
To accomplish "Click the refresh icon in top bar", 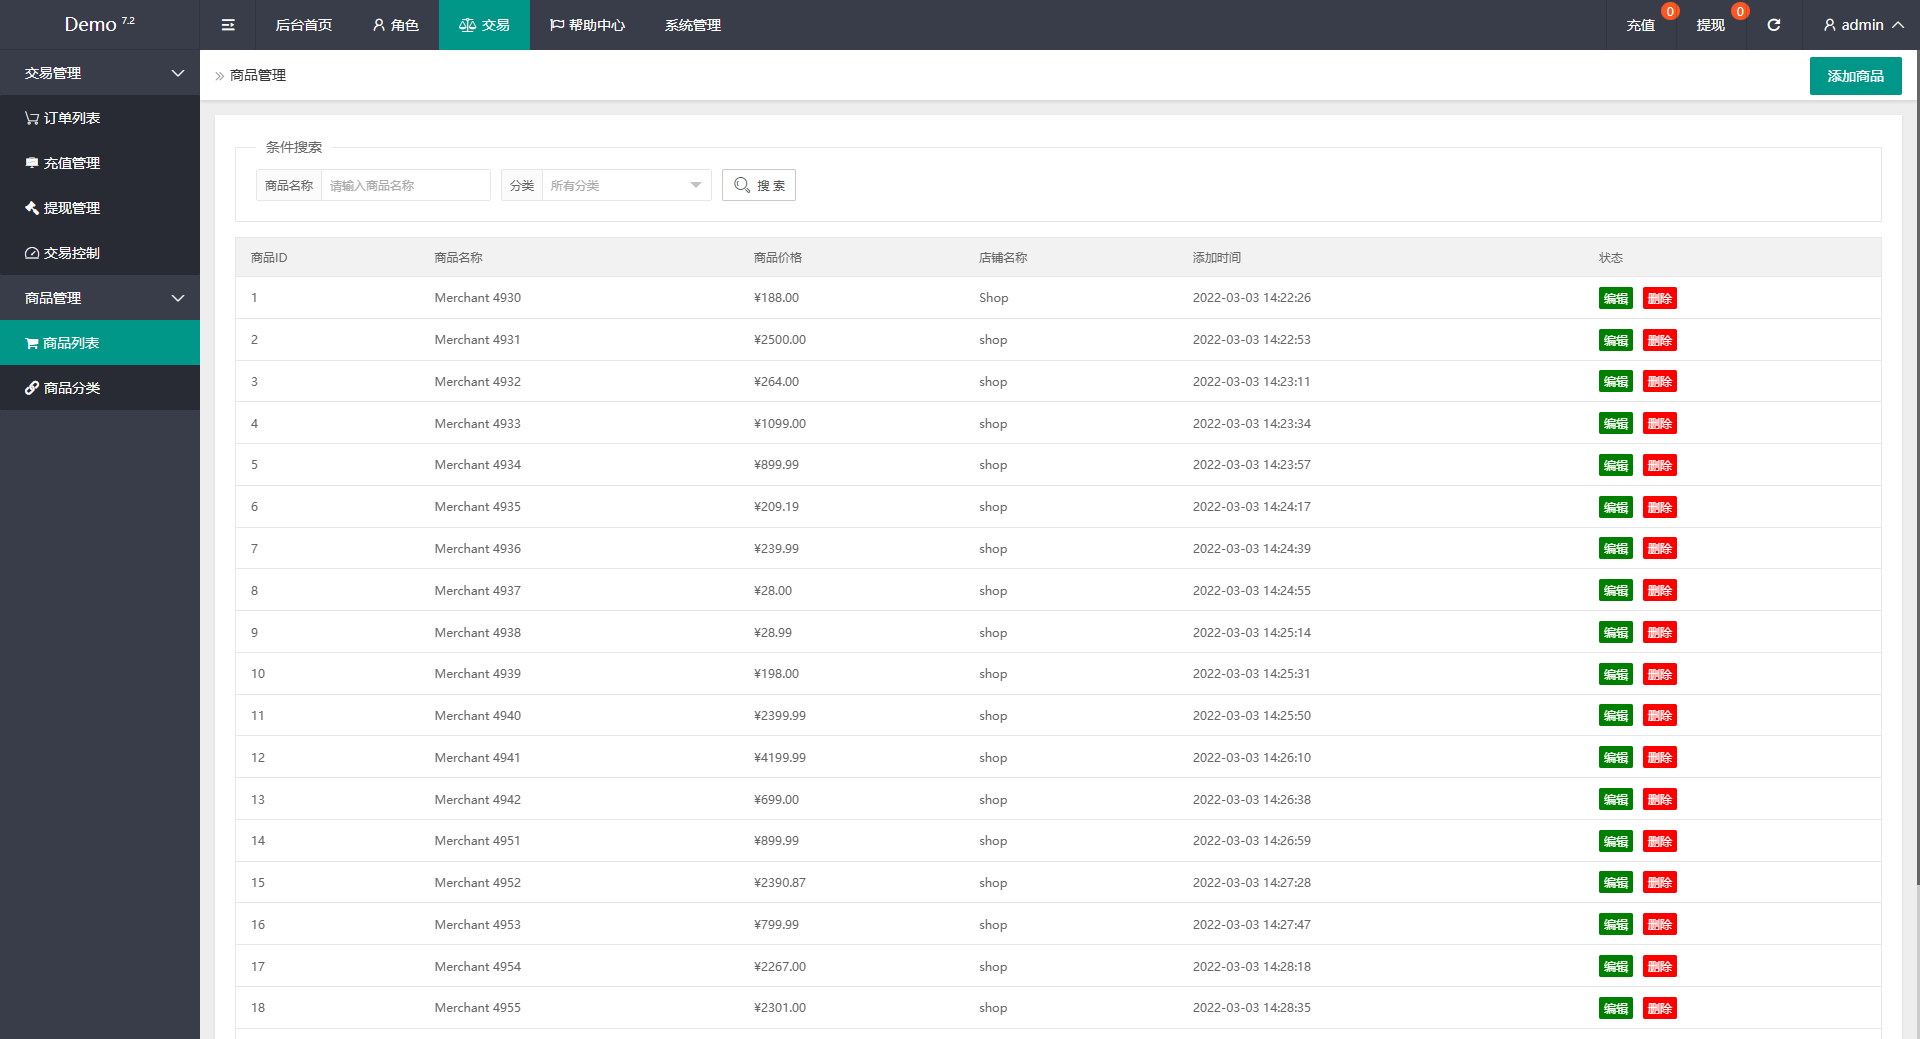I will click(1773, 25).
